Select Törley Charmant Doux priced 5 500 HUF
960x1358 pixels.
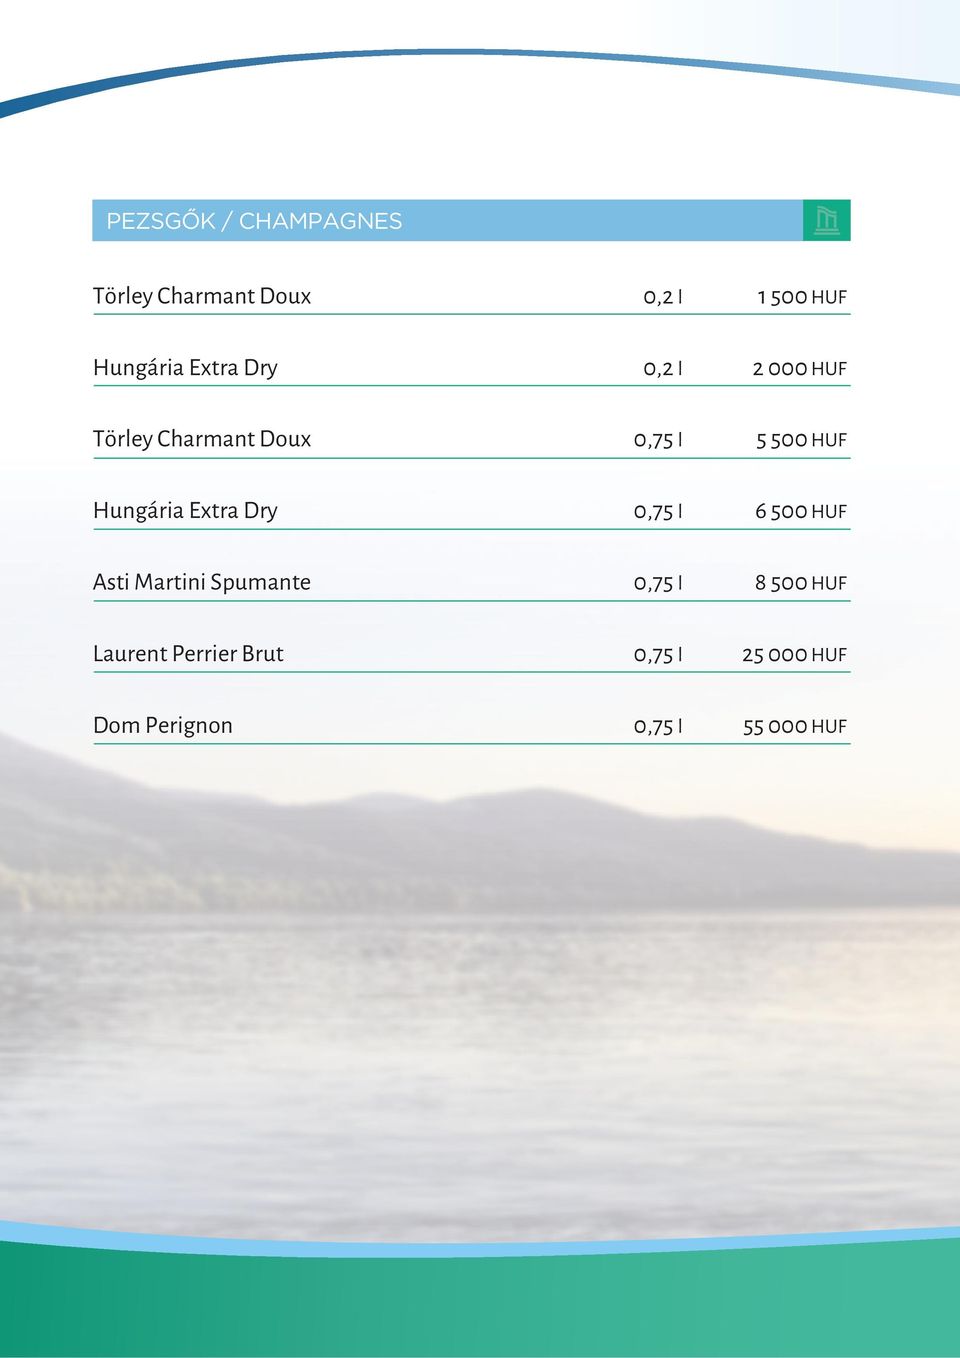202,439
